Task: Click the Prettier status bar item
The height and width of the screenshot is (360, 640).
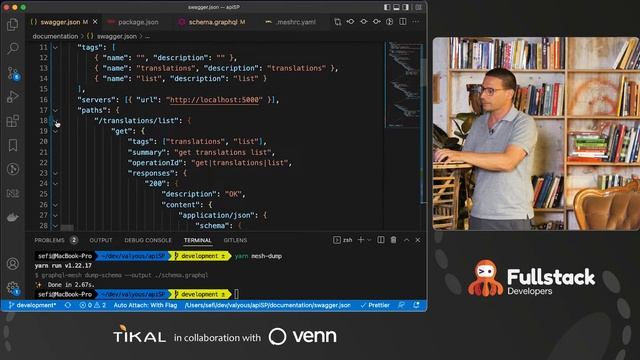Action: pyautogui.click(x=375, y=305)
